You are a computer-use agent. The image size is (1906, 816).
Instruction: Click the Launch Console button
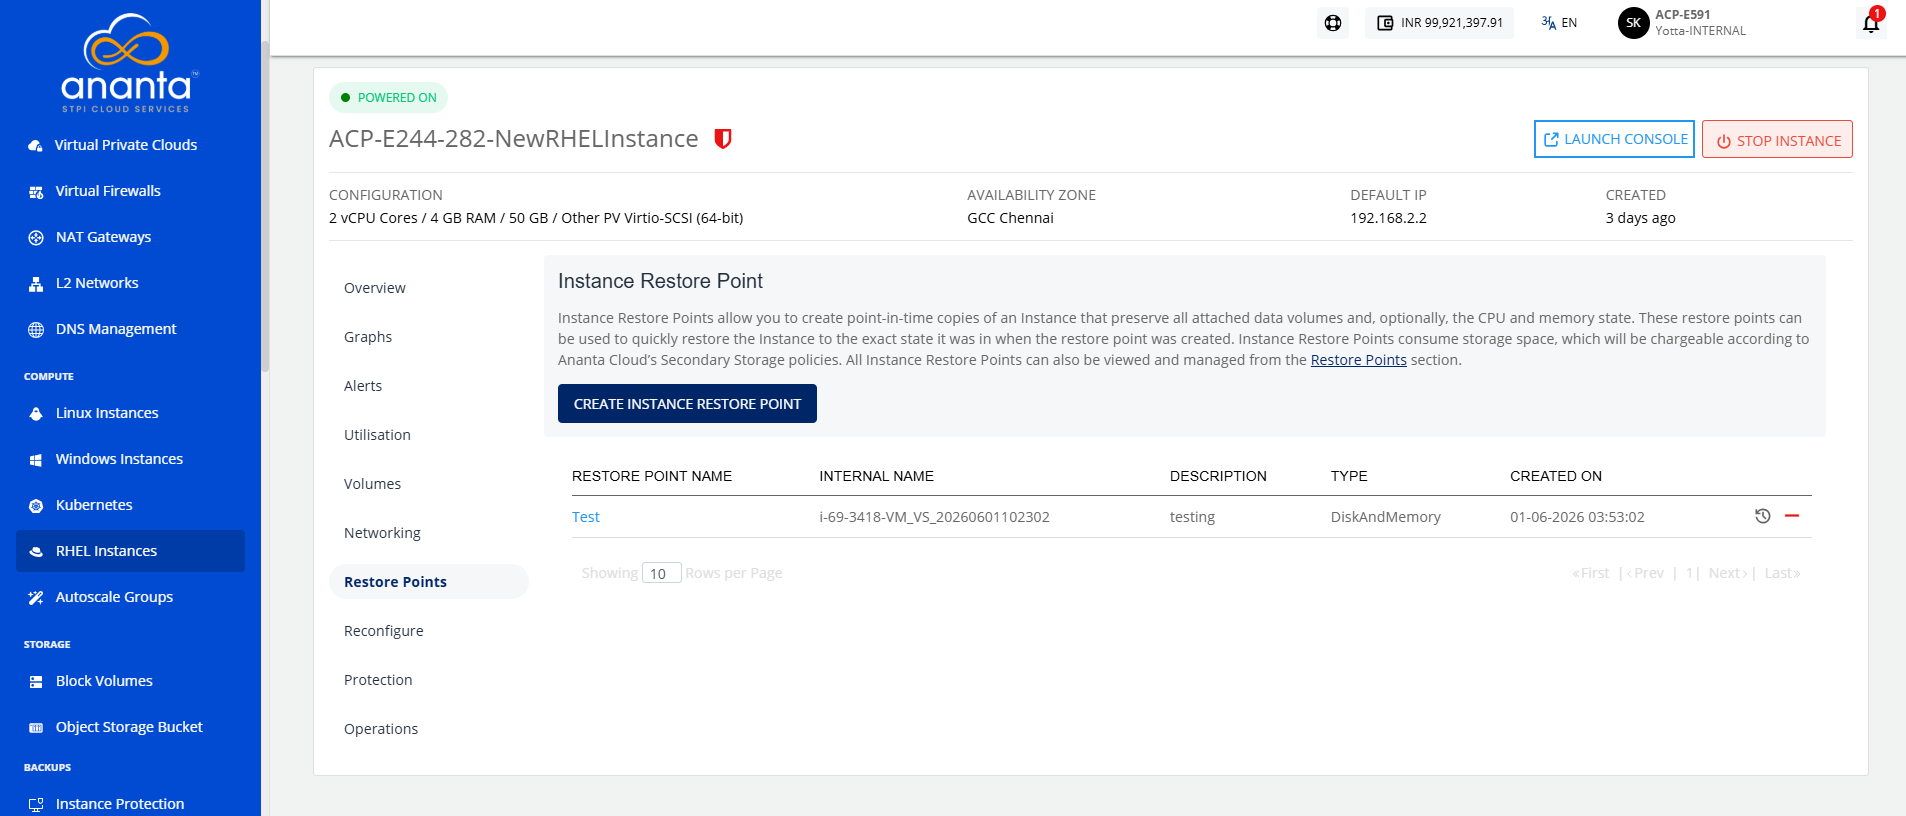click(x=1614, y=139)
